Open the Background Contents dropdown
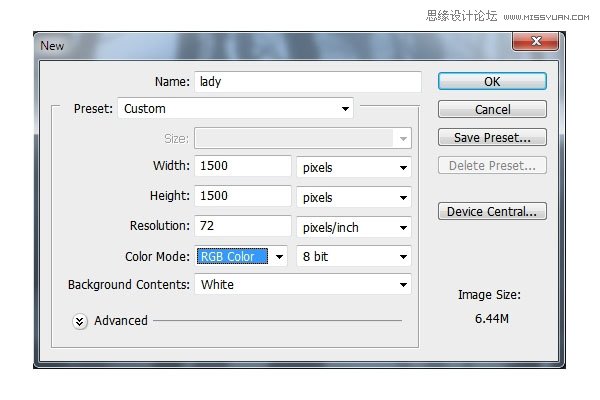This screenshot has width=600, height=400. point(303,284)
